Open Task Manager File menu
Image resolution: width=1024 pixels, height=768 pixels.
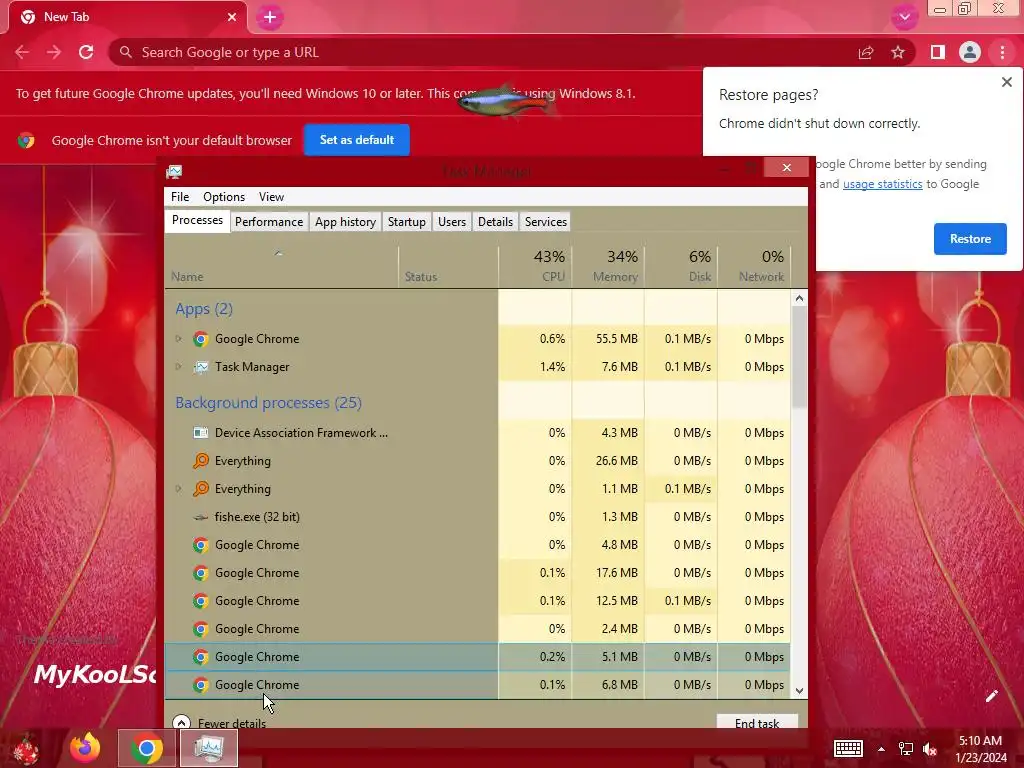[180, 197]
